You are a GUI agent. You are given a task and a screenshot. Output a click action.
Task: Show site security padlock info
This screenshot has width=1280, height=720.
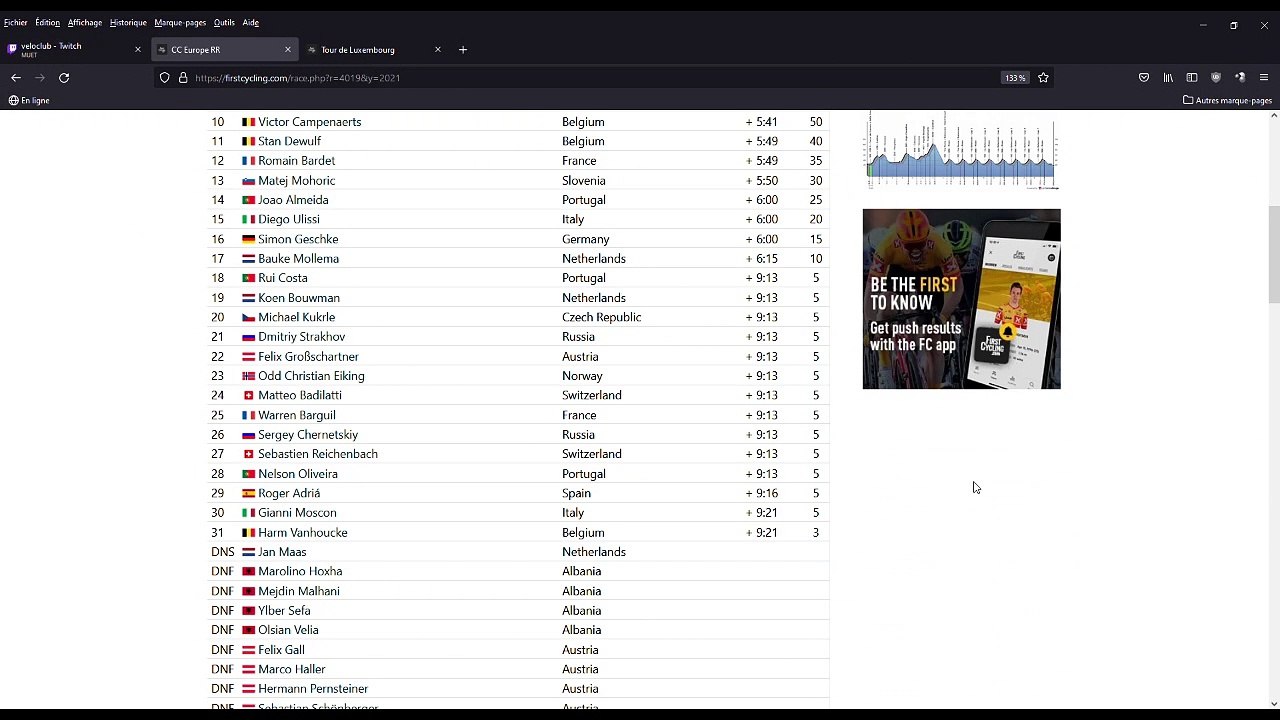click(183, 77)
